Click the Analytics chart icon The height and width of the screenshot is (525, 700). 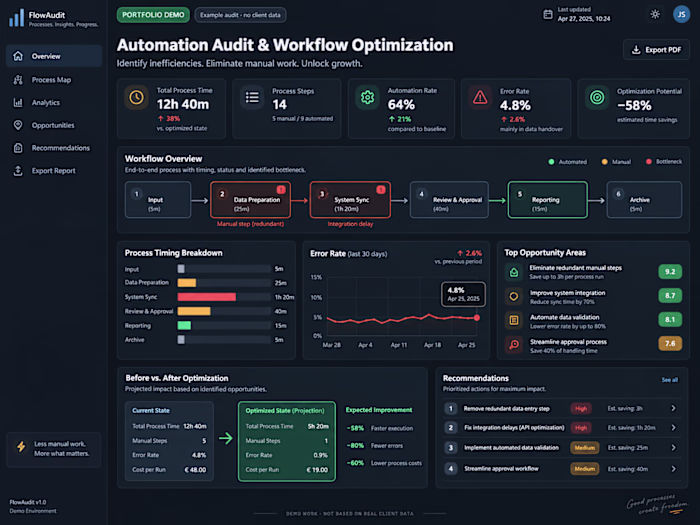point(18,102)
